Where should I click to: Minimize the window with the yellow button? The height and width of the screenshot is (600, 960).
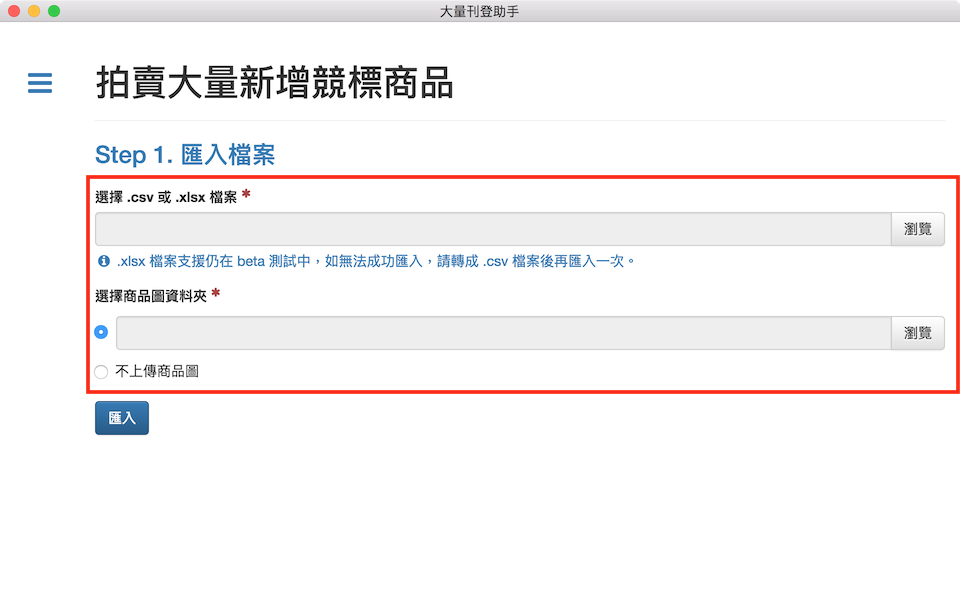34,11
